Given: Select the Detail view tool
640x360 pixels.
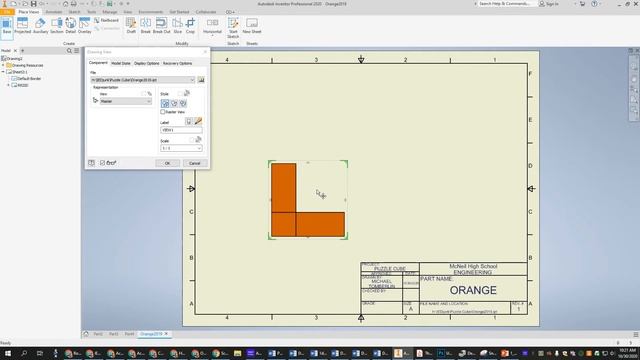Looking at the screenshot, I should [x=71, y=26].
